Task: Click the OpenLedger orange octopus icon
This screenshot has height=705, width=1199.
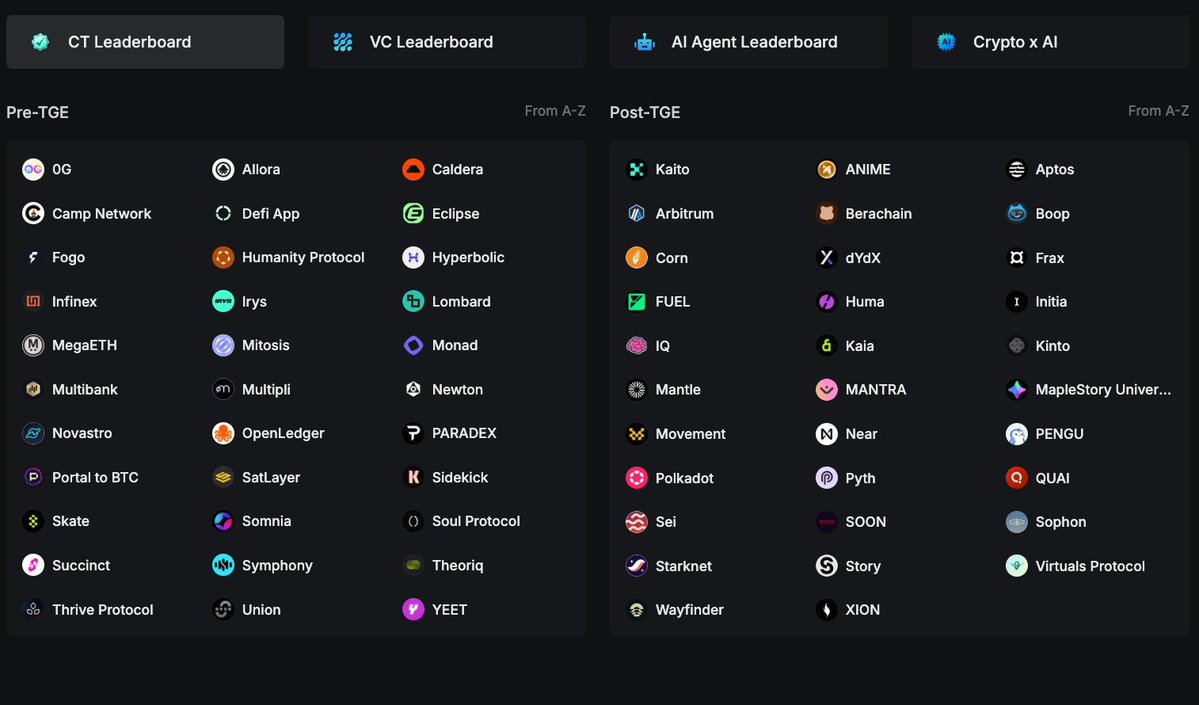Action: point(223,433)
